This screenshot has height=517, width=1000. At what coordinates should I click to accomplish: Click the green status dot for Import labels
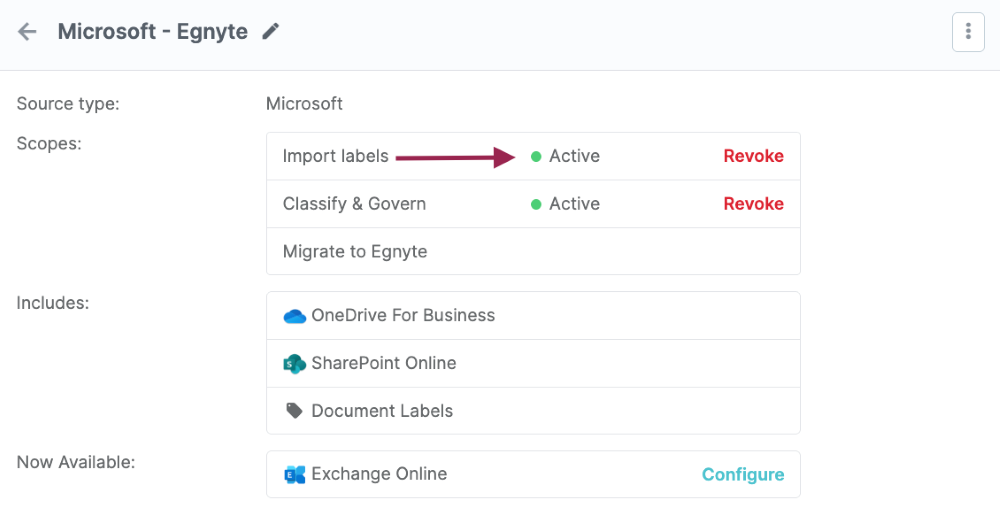pos(536,157)
